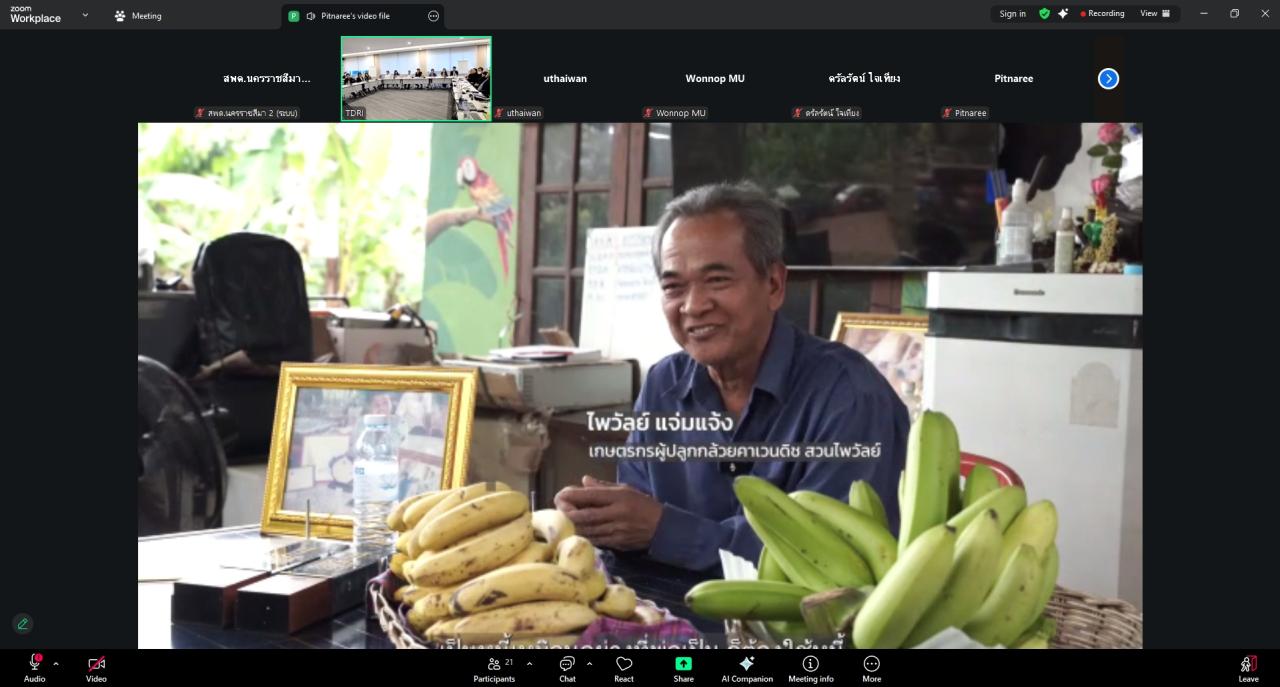Click the Sign in button
The image size is (1280, 687).
1012,13
